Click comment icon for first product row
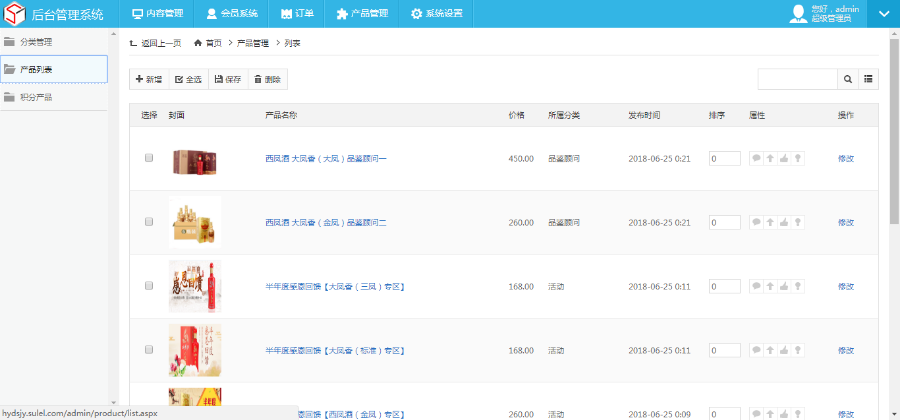 point(756,158)
